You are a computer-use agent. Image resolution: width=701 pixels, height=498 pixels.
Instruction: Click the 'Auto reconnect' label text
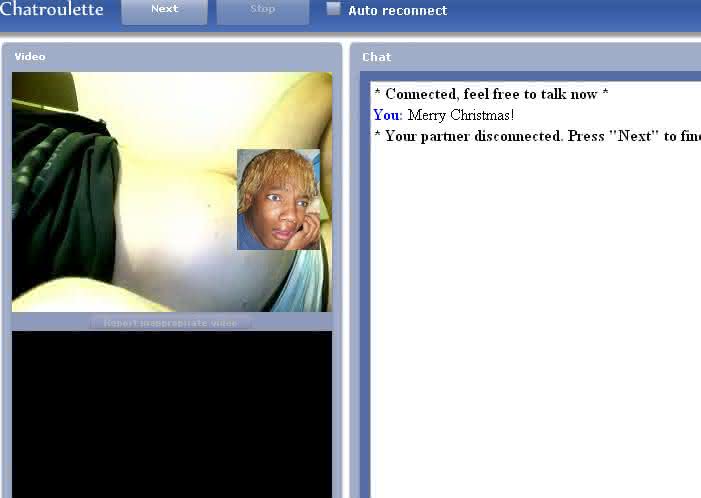tap(397, 11)
